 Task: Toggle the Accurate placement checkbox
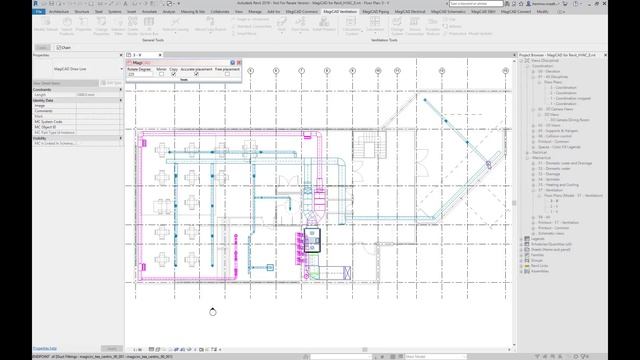coord(196,74)
